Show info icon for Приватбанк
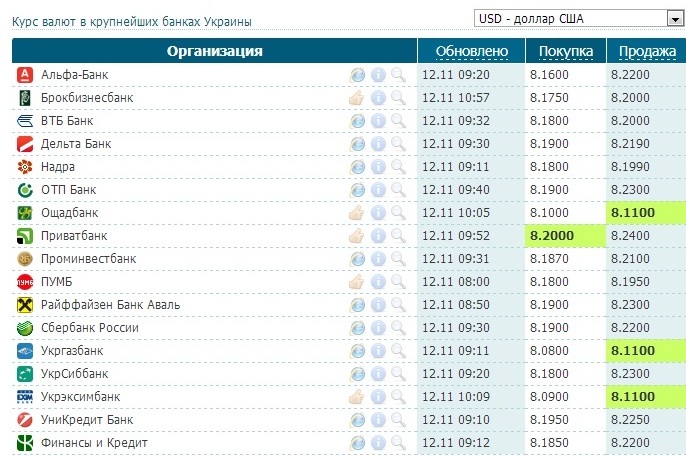The width and height of the screenshot is (686, 456). (x=378, y=235)
